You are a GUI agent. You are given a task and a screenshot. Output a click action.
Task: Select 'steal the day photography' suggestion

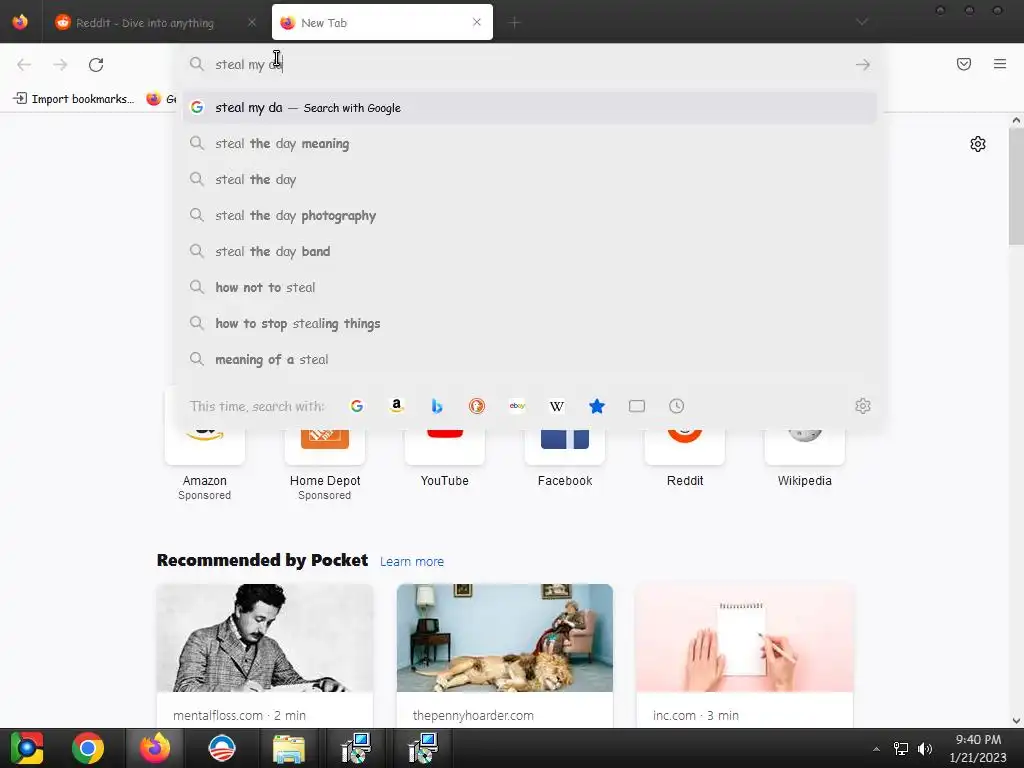point(530,216)
